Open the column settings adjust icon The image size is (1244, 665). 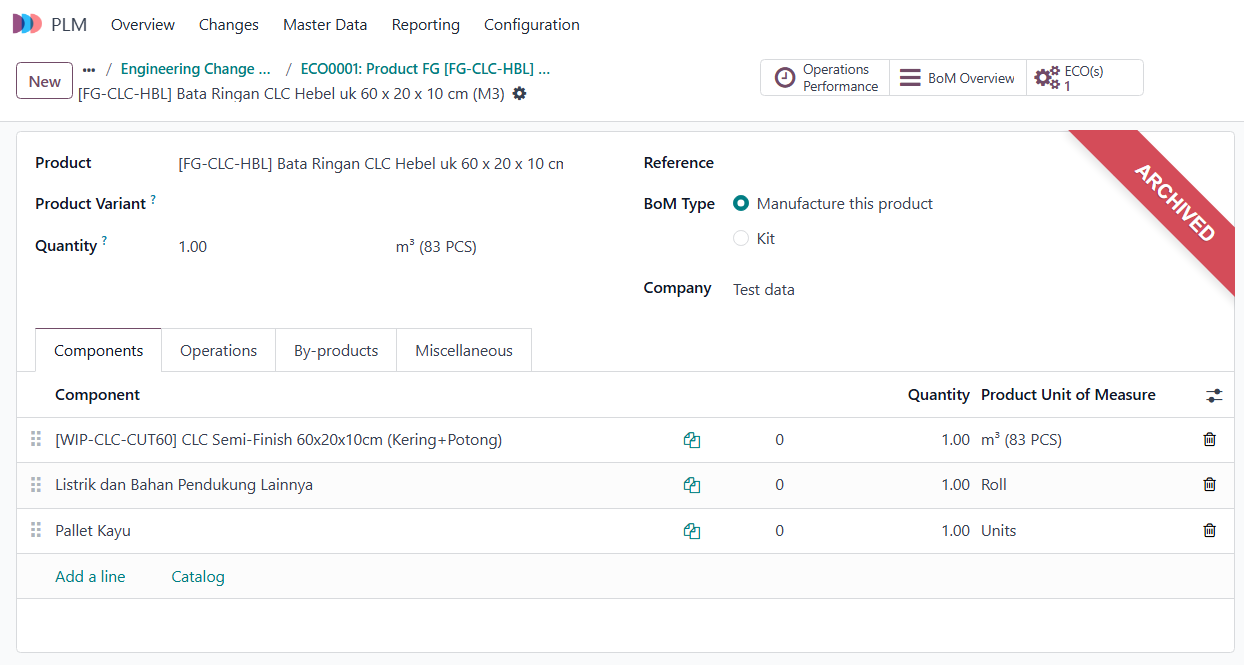pos(1214,396)
